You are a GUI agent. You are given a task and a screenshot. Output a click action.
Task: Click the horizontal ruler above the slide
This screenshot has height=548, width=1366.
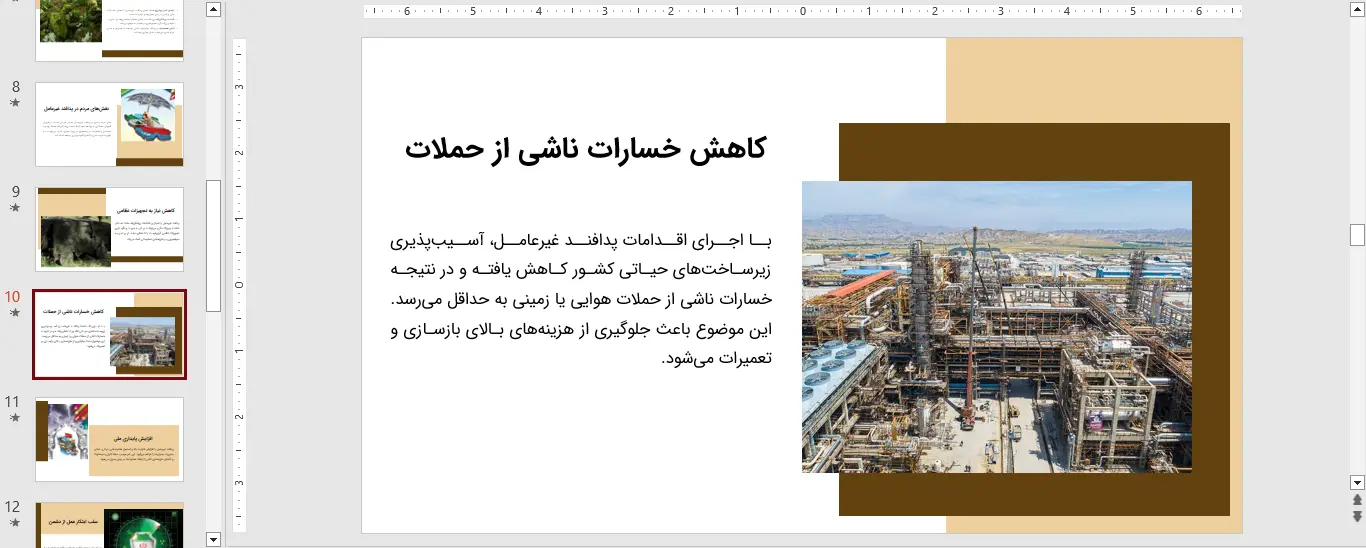[802, 12]
